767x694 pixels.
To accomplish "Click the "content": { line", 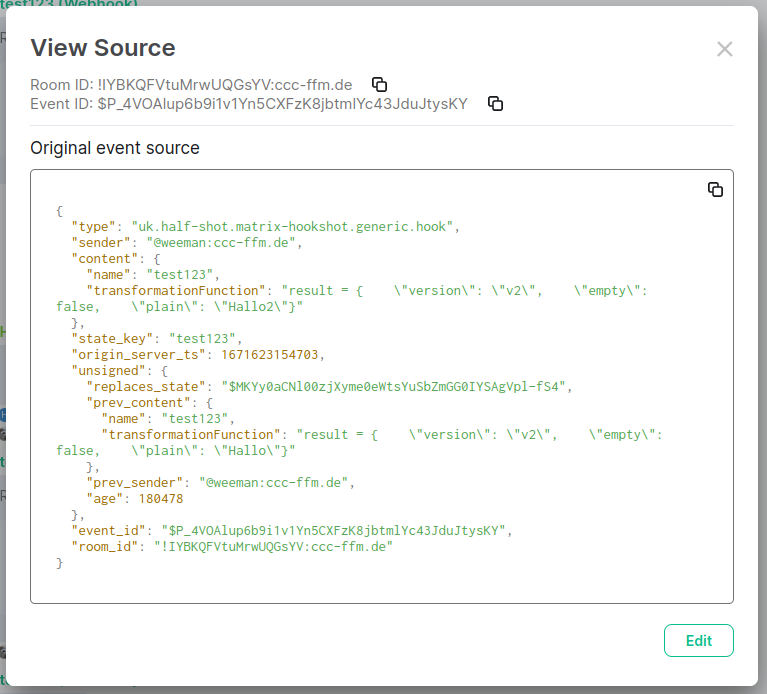I will coord(116,259).
